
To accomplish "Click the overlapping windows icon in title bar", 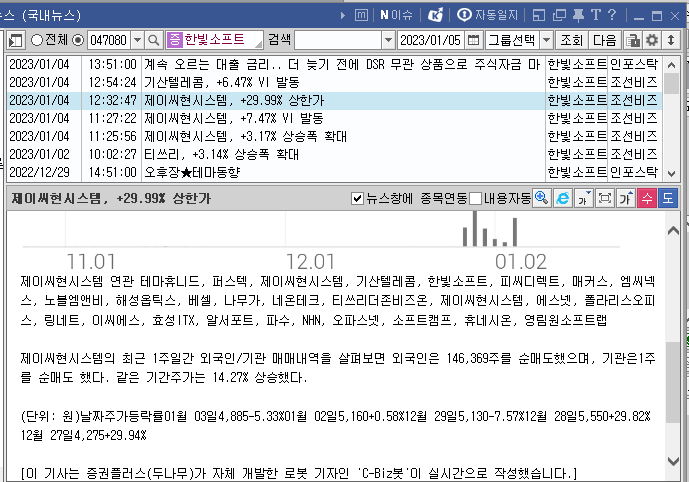I will 559,15.
